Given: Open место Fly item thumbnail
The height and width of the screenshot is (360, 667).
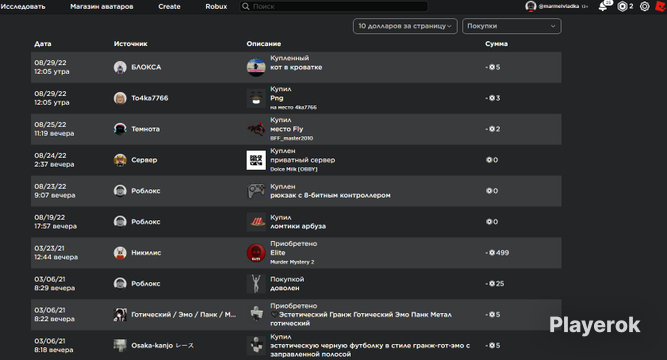Looking at the screenshot, I should pyautogui.click(x=256, y=129).
